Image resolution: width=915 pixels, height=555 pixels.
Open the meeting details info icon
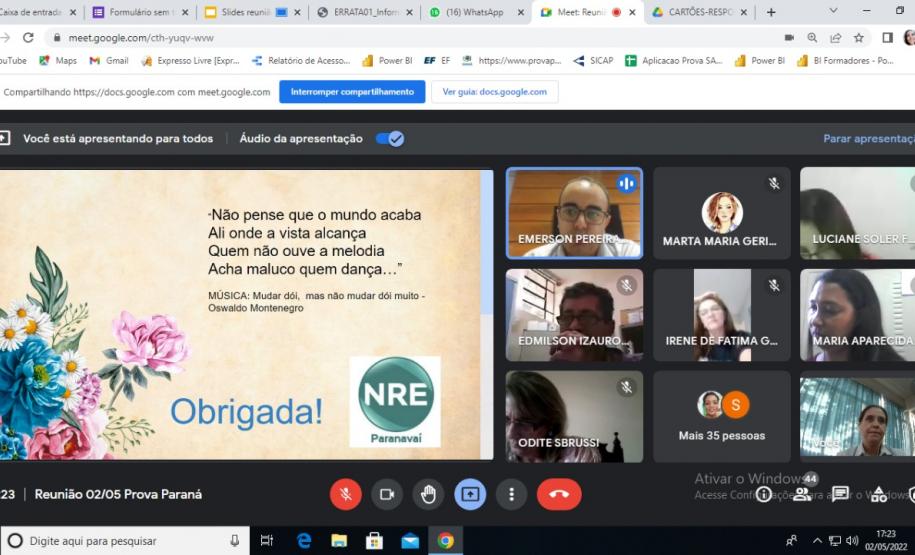tap(764, 494)
